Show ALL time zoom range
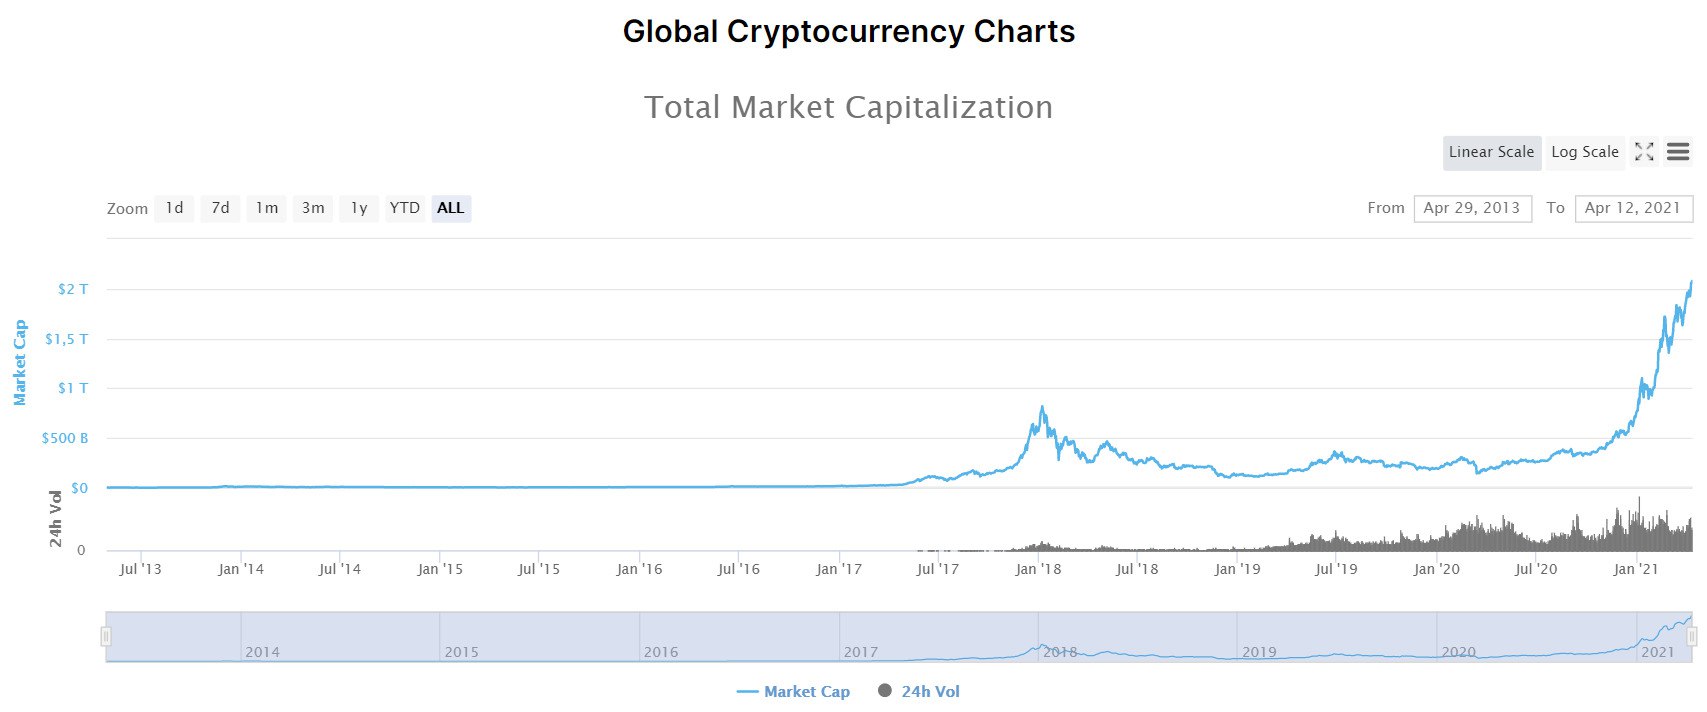The width and height of the screenshot is (1707, 712). [x=451, y=208]
